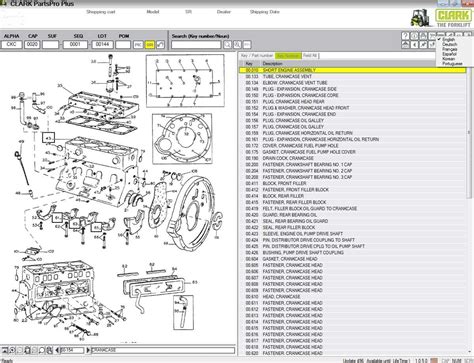The height and width of the screenshot is (363, 474).
Task: Select FELT, FILLER BLOCK OIL GUARD TO CRANKCASE row
Action: (x=353, y=209)
